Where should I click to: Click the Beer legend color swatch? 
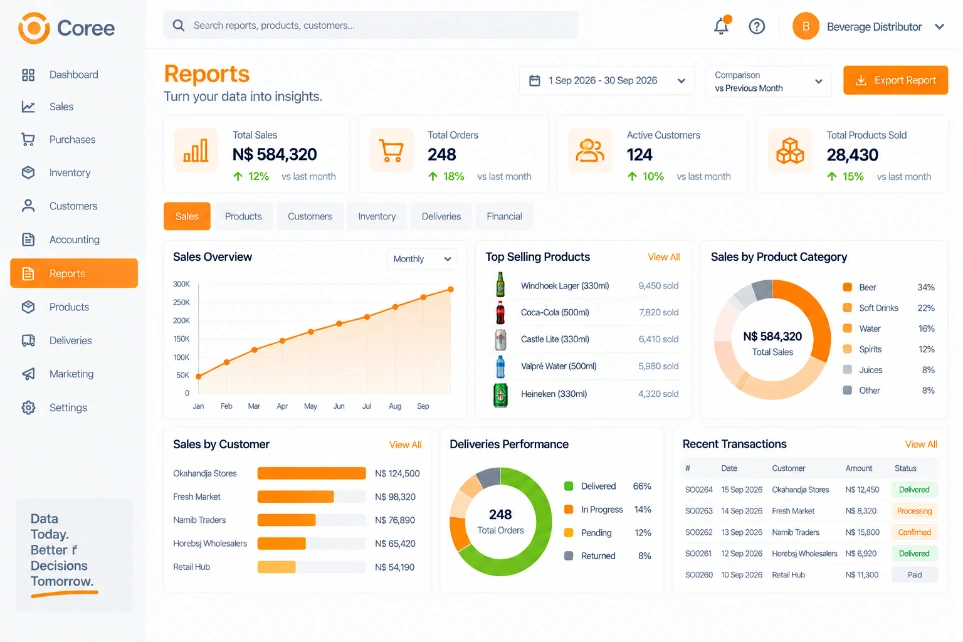tap(847, 287)
